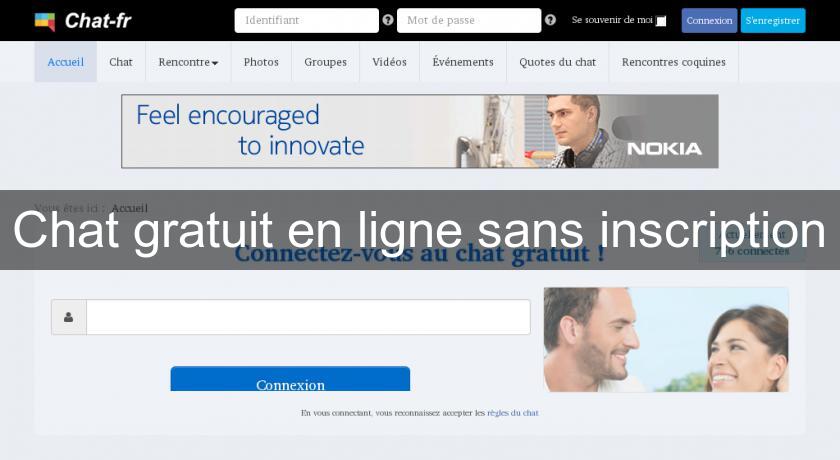Expand the Rencontre dropdown menu
This screenshot has height=460, width=840.
(188, 62)
